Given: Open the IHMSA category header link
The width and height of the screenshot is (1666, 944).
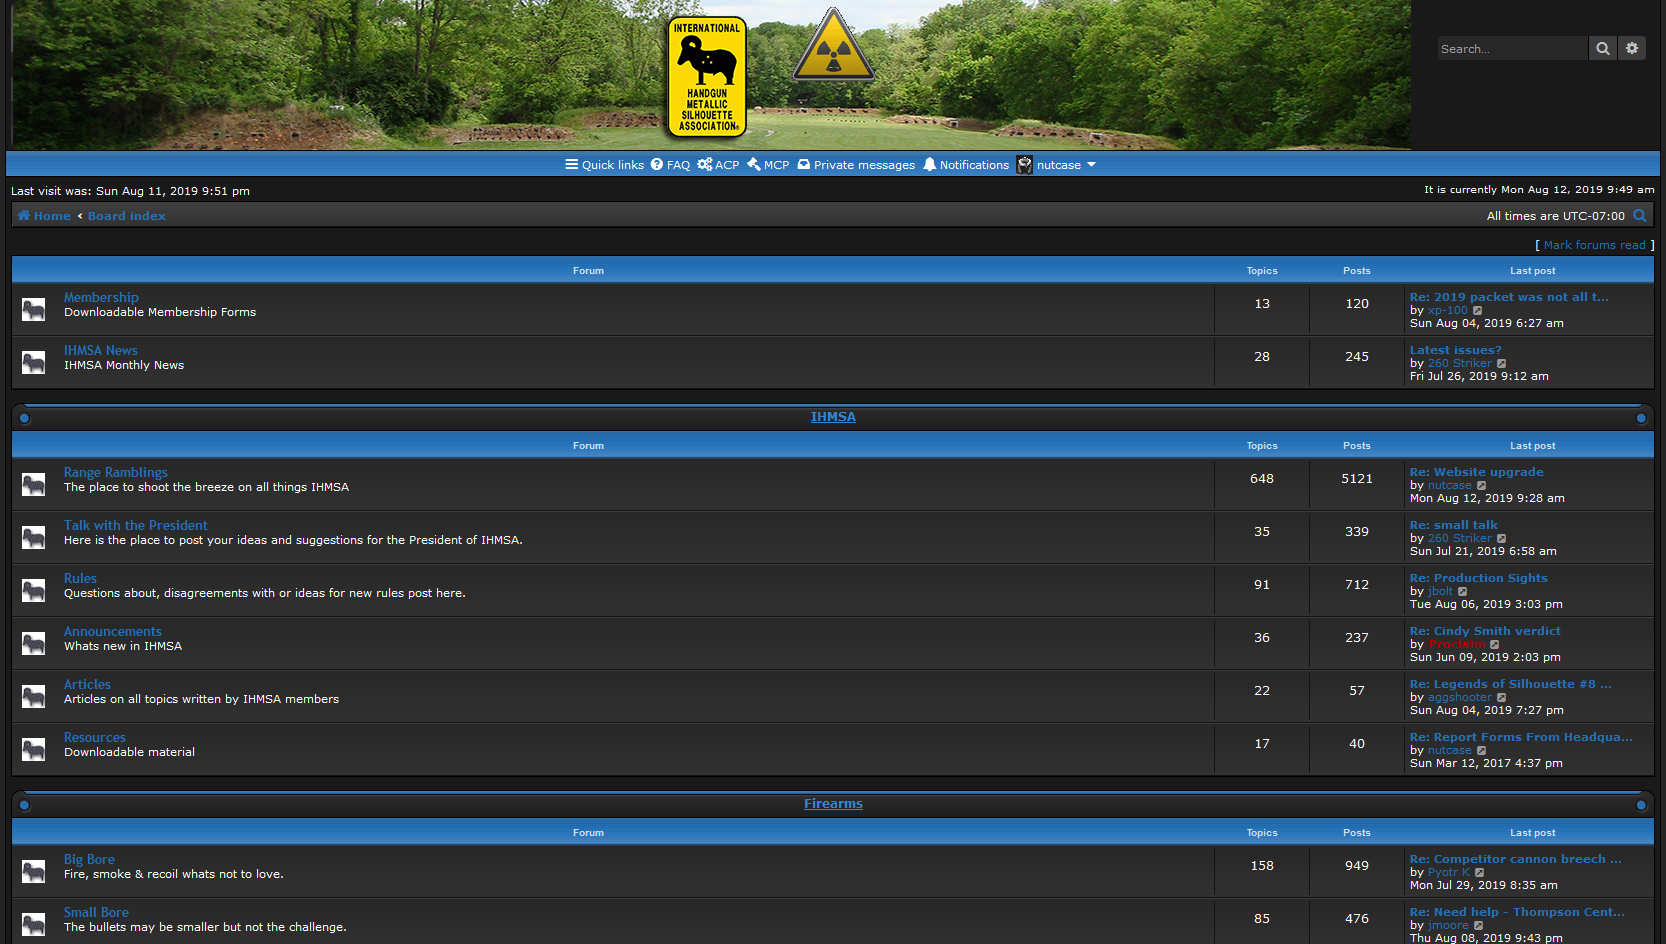Looking at the screenshot, I should click(x=833, y=417).
